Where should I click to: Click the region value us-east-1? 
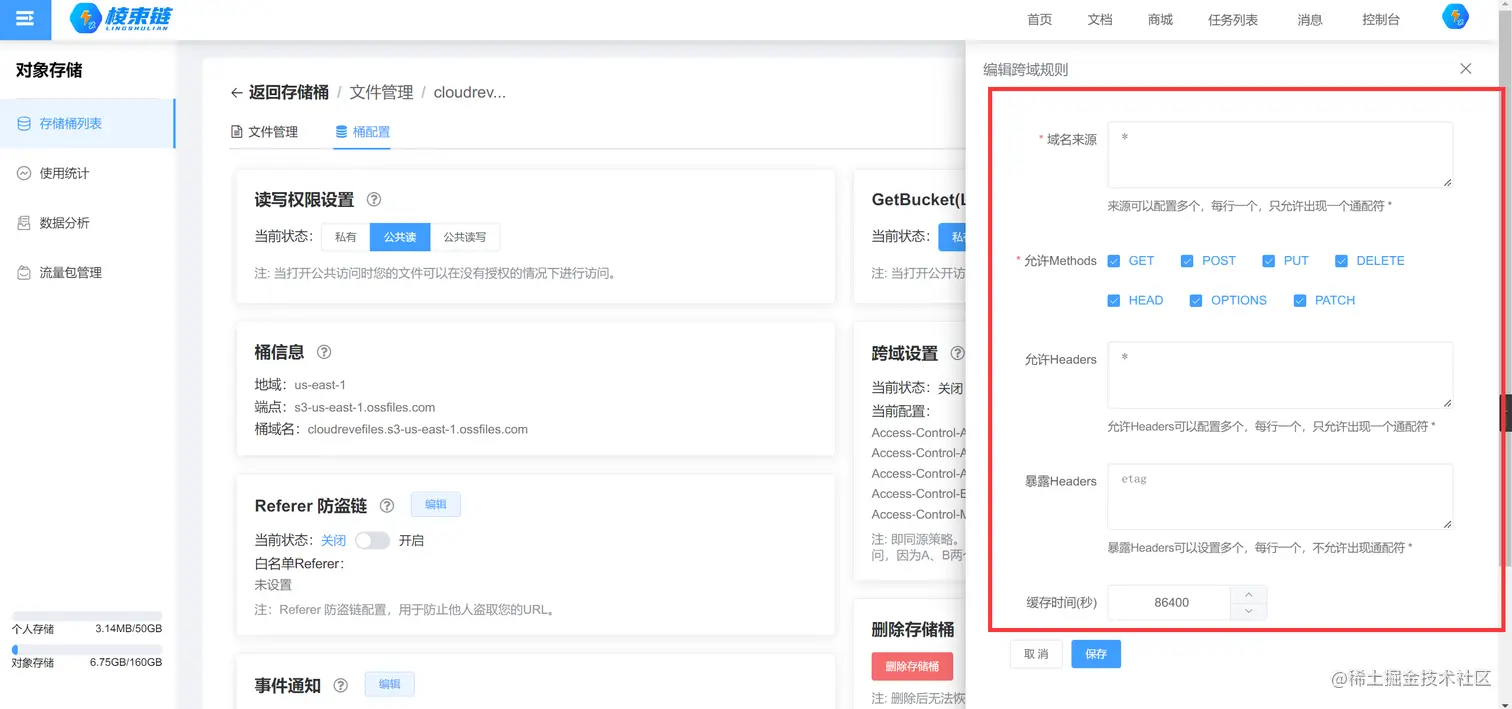[x=320, y=385]
